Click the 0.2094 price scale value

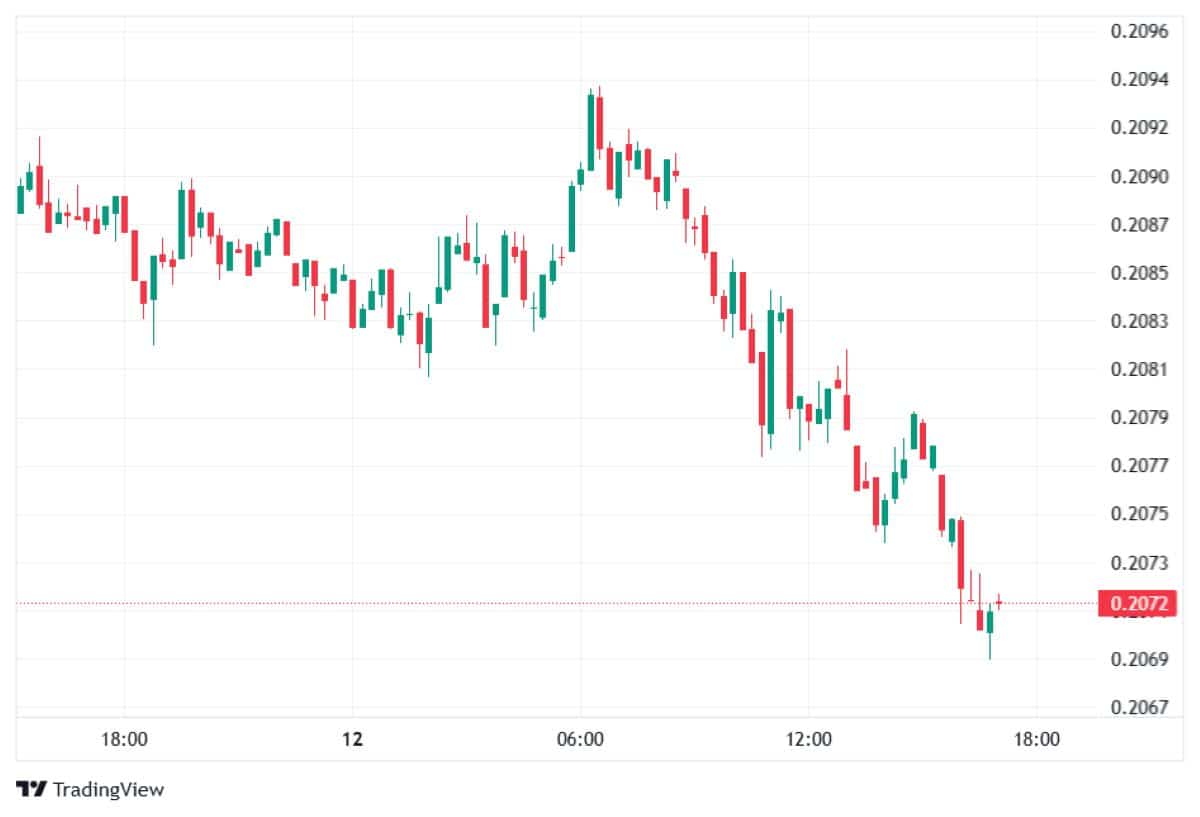coord(1139,80)
